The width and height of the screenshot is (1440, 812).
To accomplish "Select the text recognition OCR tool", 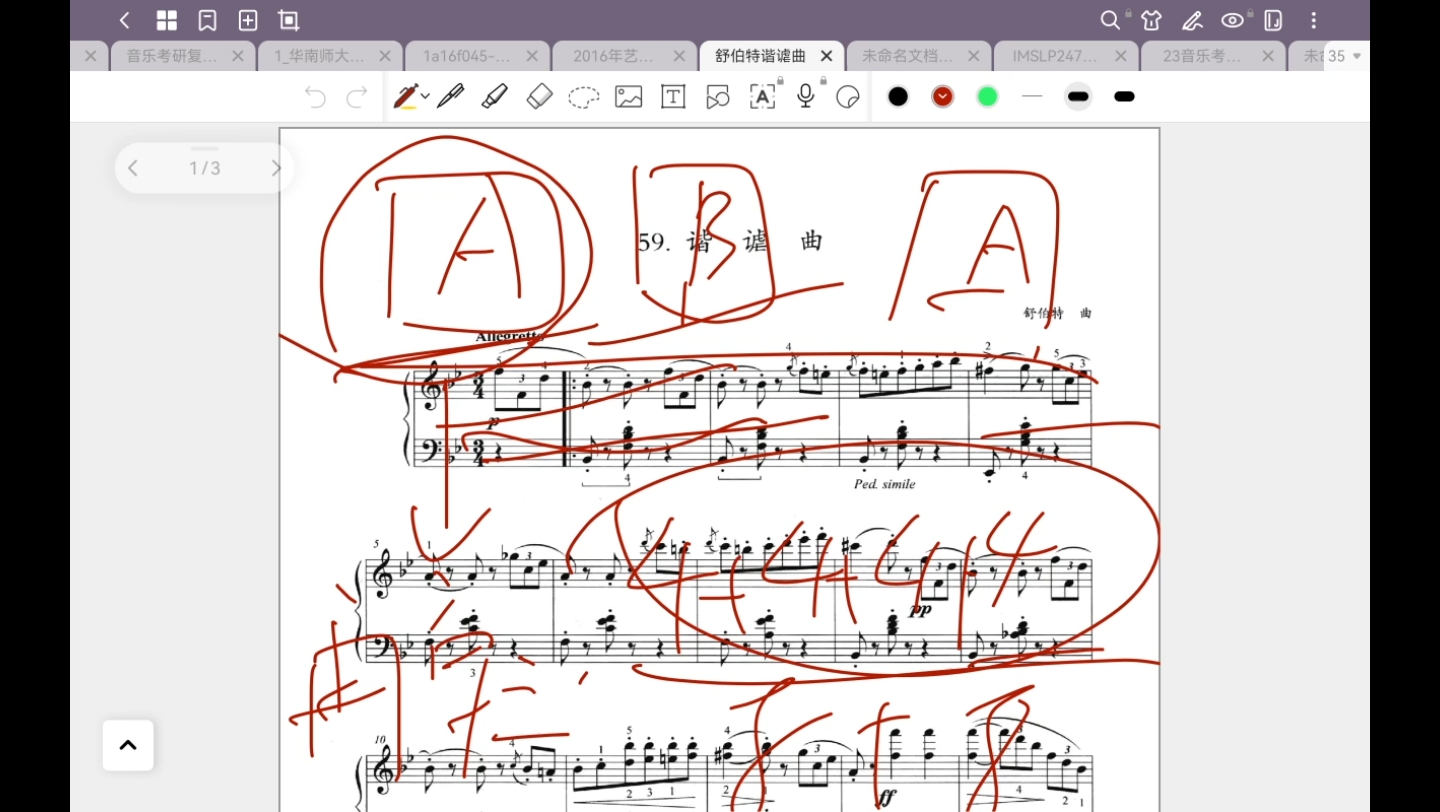I will tap(762, 97).
